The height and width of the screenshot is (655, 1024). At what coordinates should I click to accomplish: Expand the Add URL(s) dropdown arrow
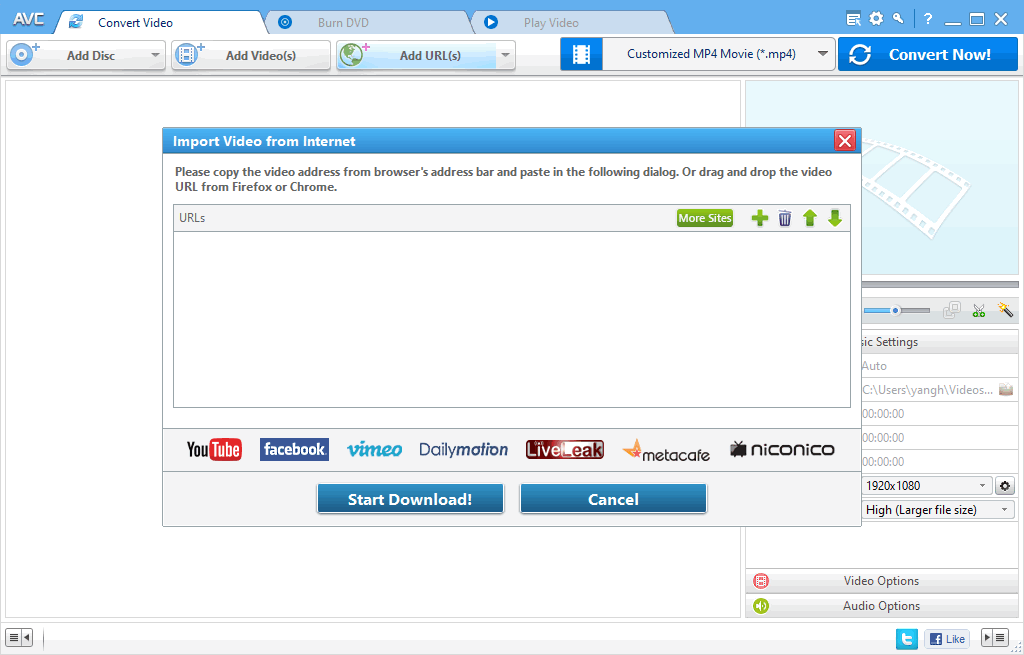(x=505, y=56)
